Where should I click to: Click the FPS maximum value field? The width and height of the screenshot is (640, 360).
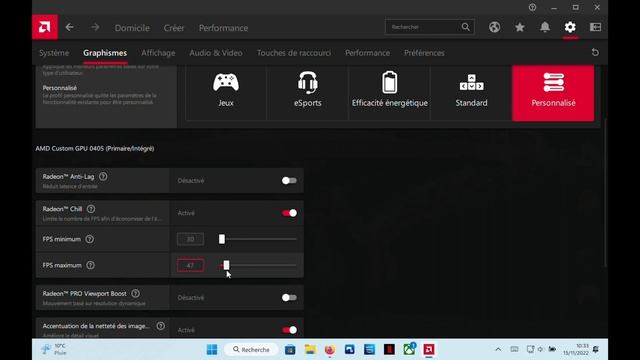(x=190, y=265)
